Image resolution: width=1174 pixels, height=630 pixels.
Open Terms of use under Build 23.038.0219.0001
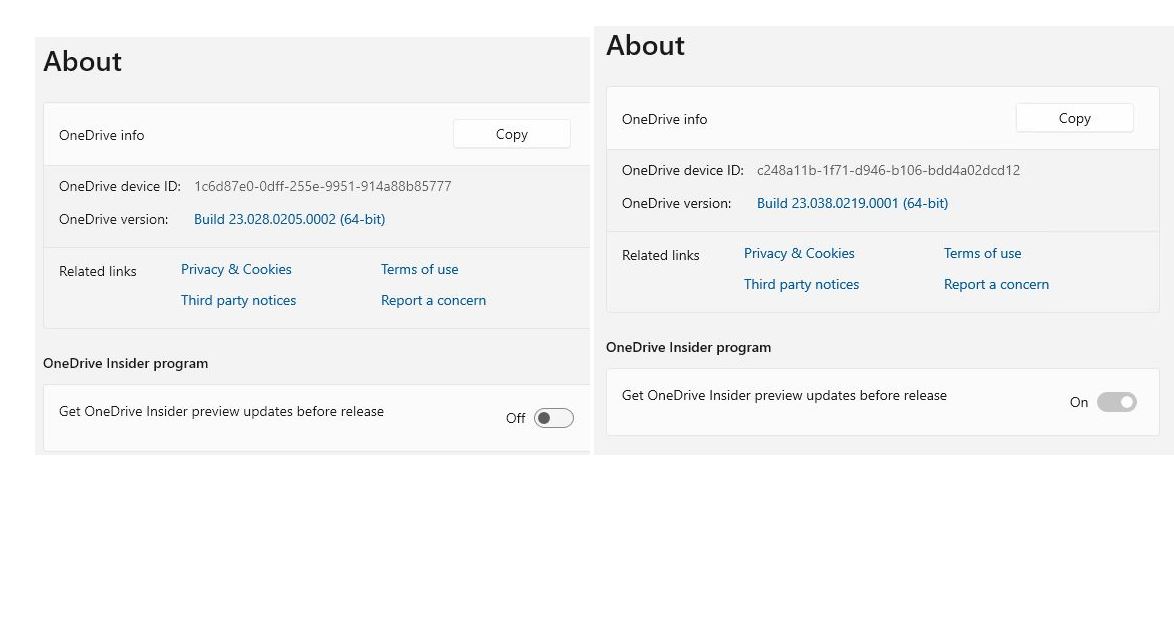pos(982,253)
